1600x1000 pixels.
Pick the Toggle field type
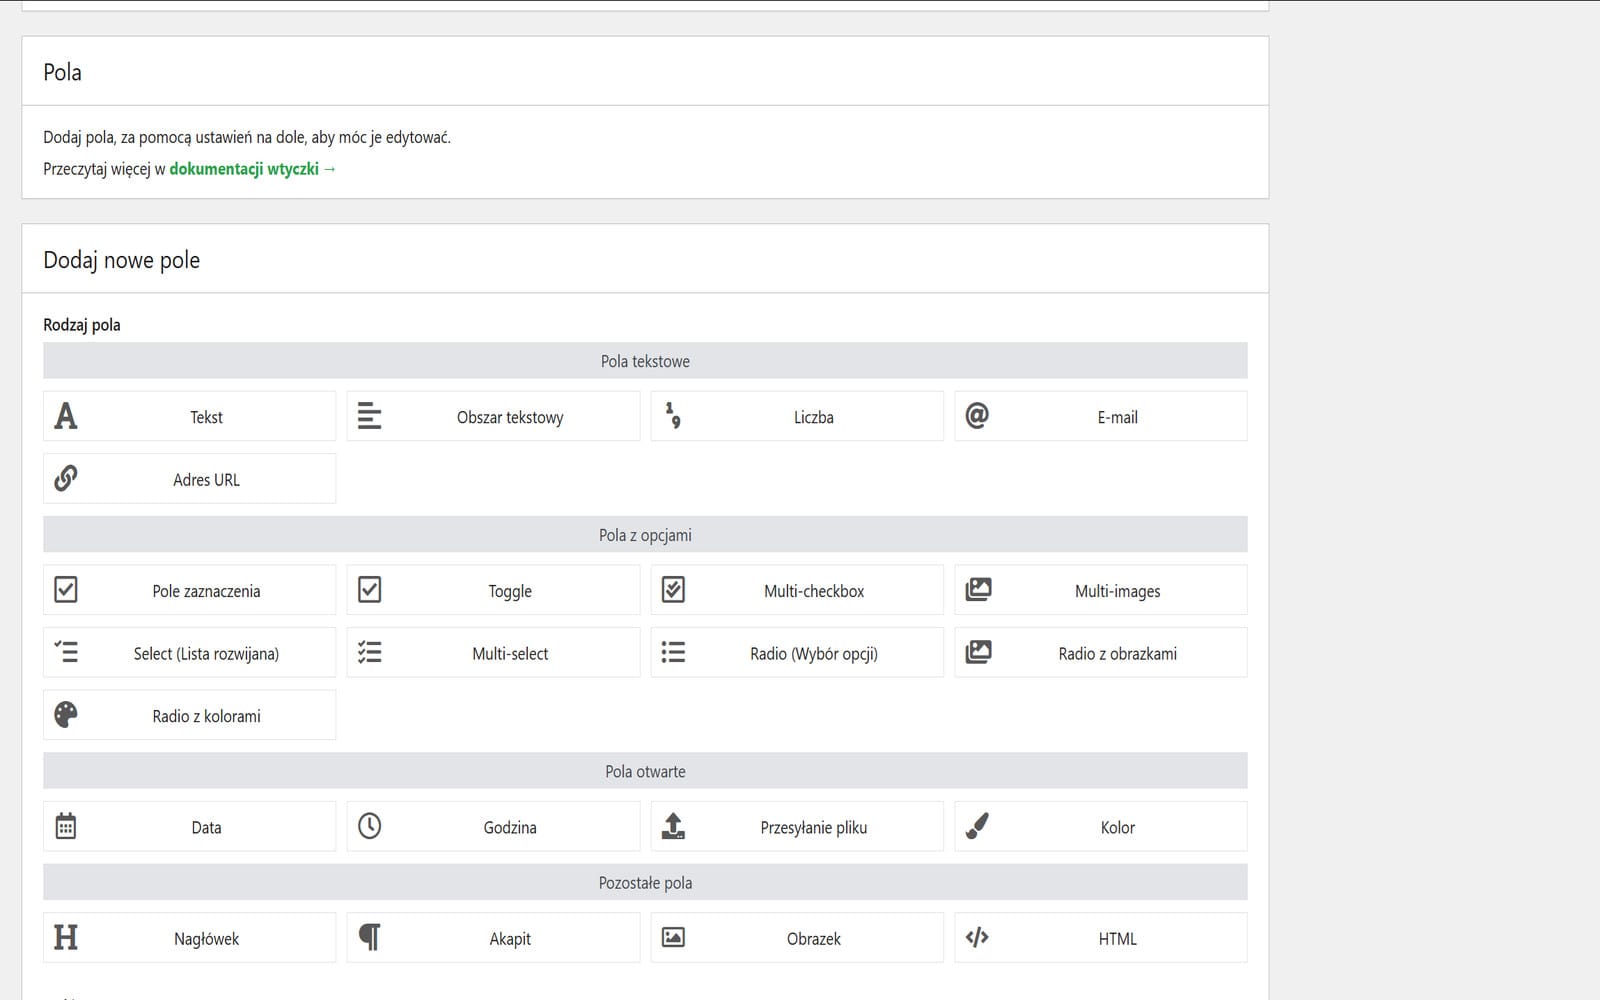pyautogui.click(x=493, y=590)
